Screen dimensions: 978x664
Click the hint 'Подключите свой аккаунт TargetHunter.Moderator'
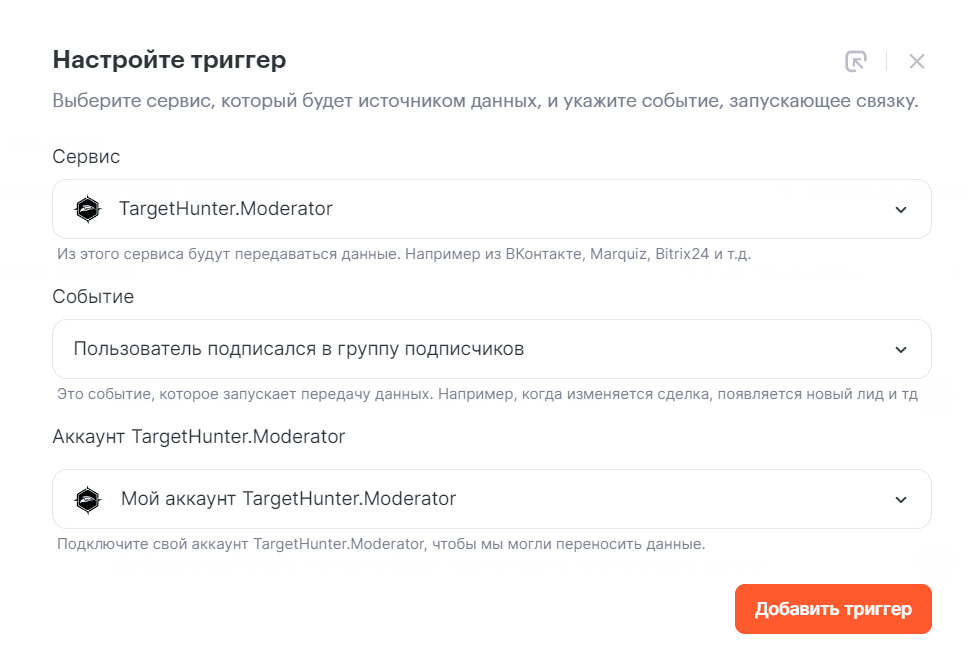pos(381,544)
